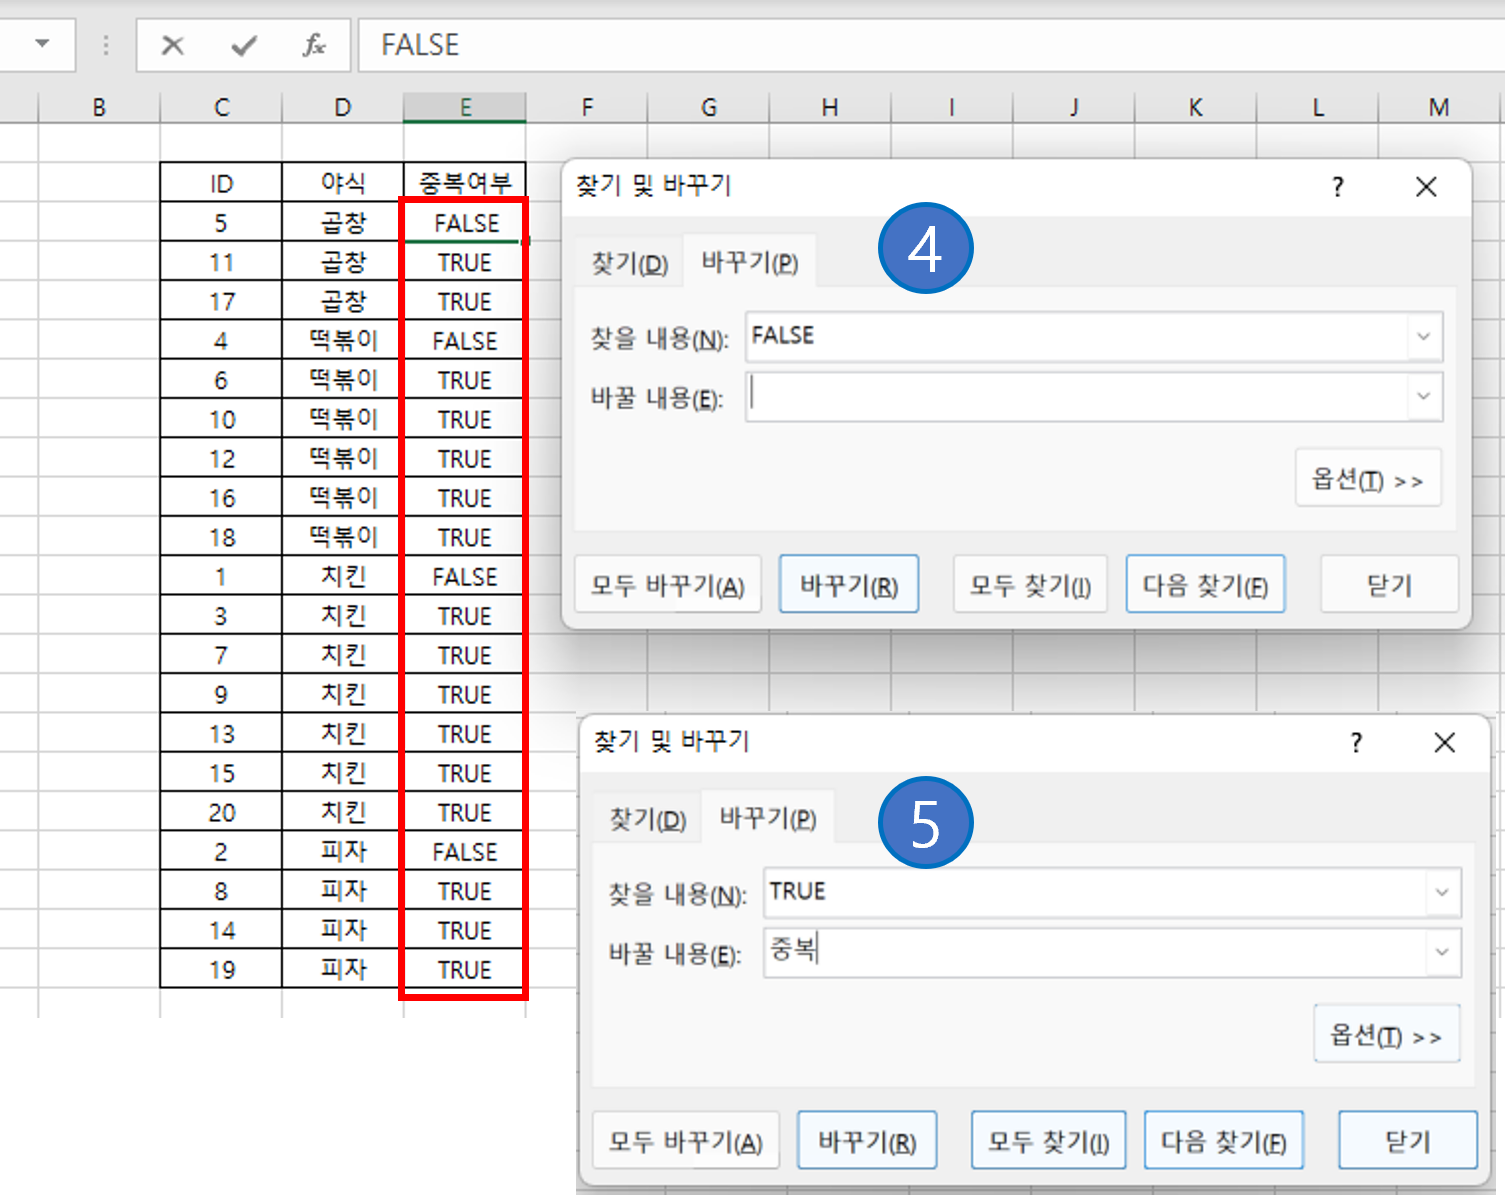This screenshot has width=1505, height=1195.
Task: Open the Name Box dropdown arrow
Action: [40, 45]
